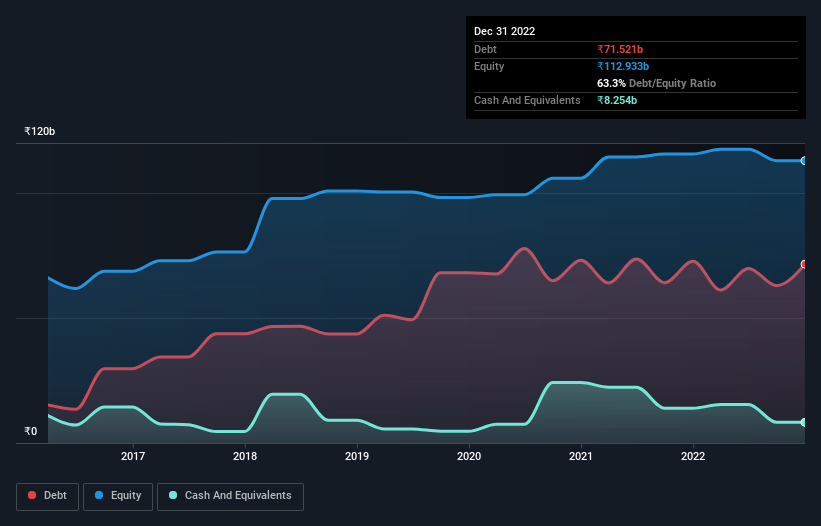Click the ₹8.254b cash value
Viewport: 821px width, 526px height.
coord(617,100)
